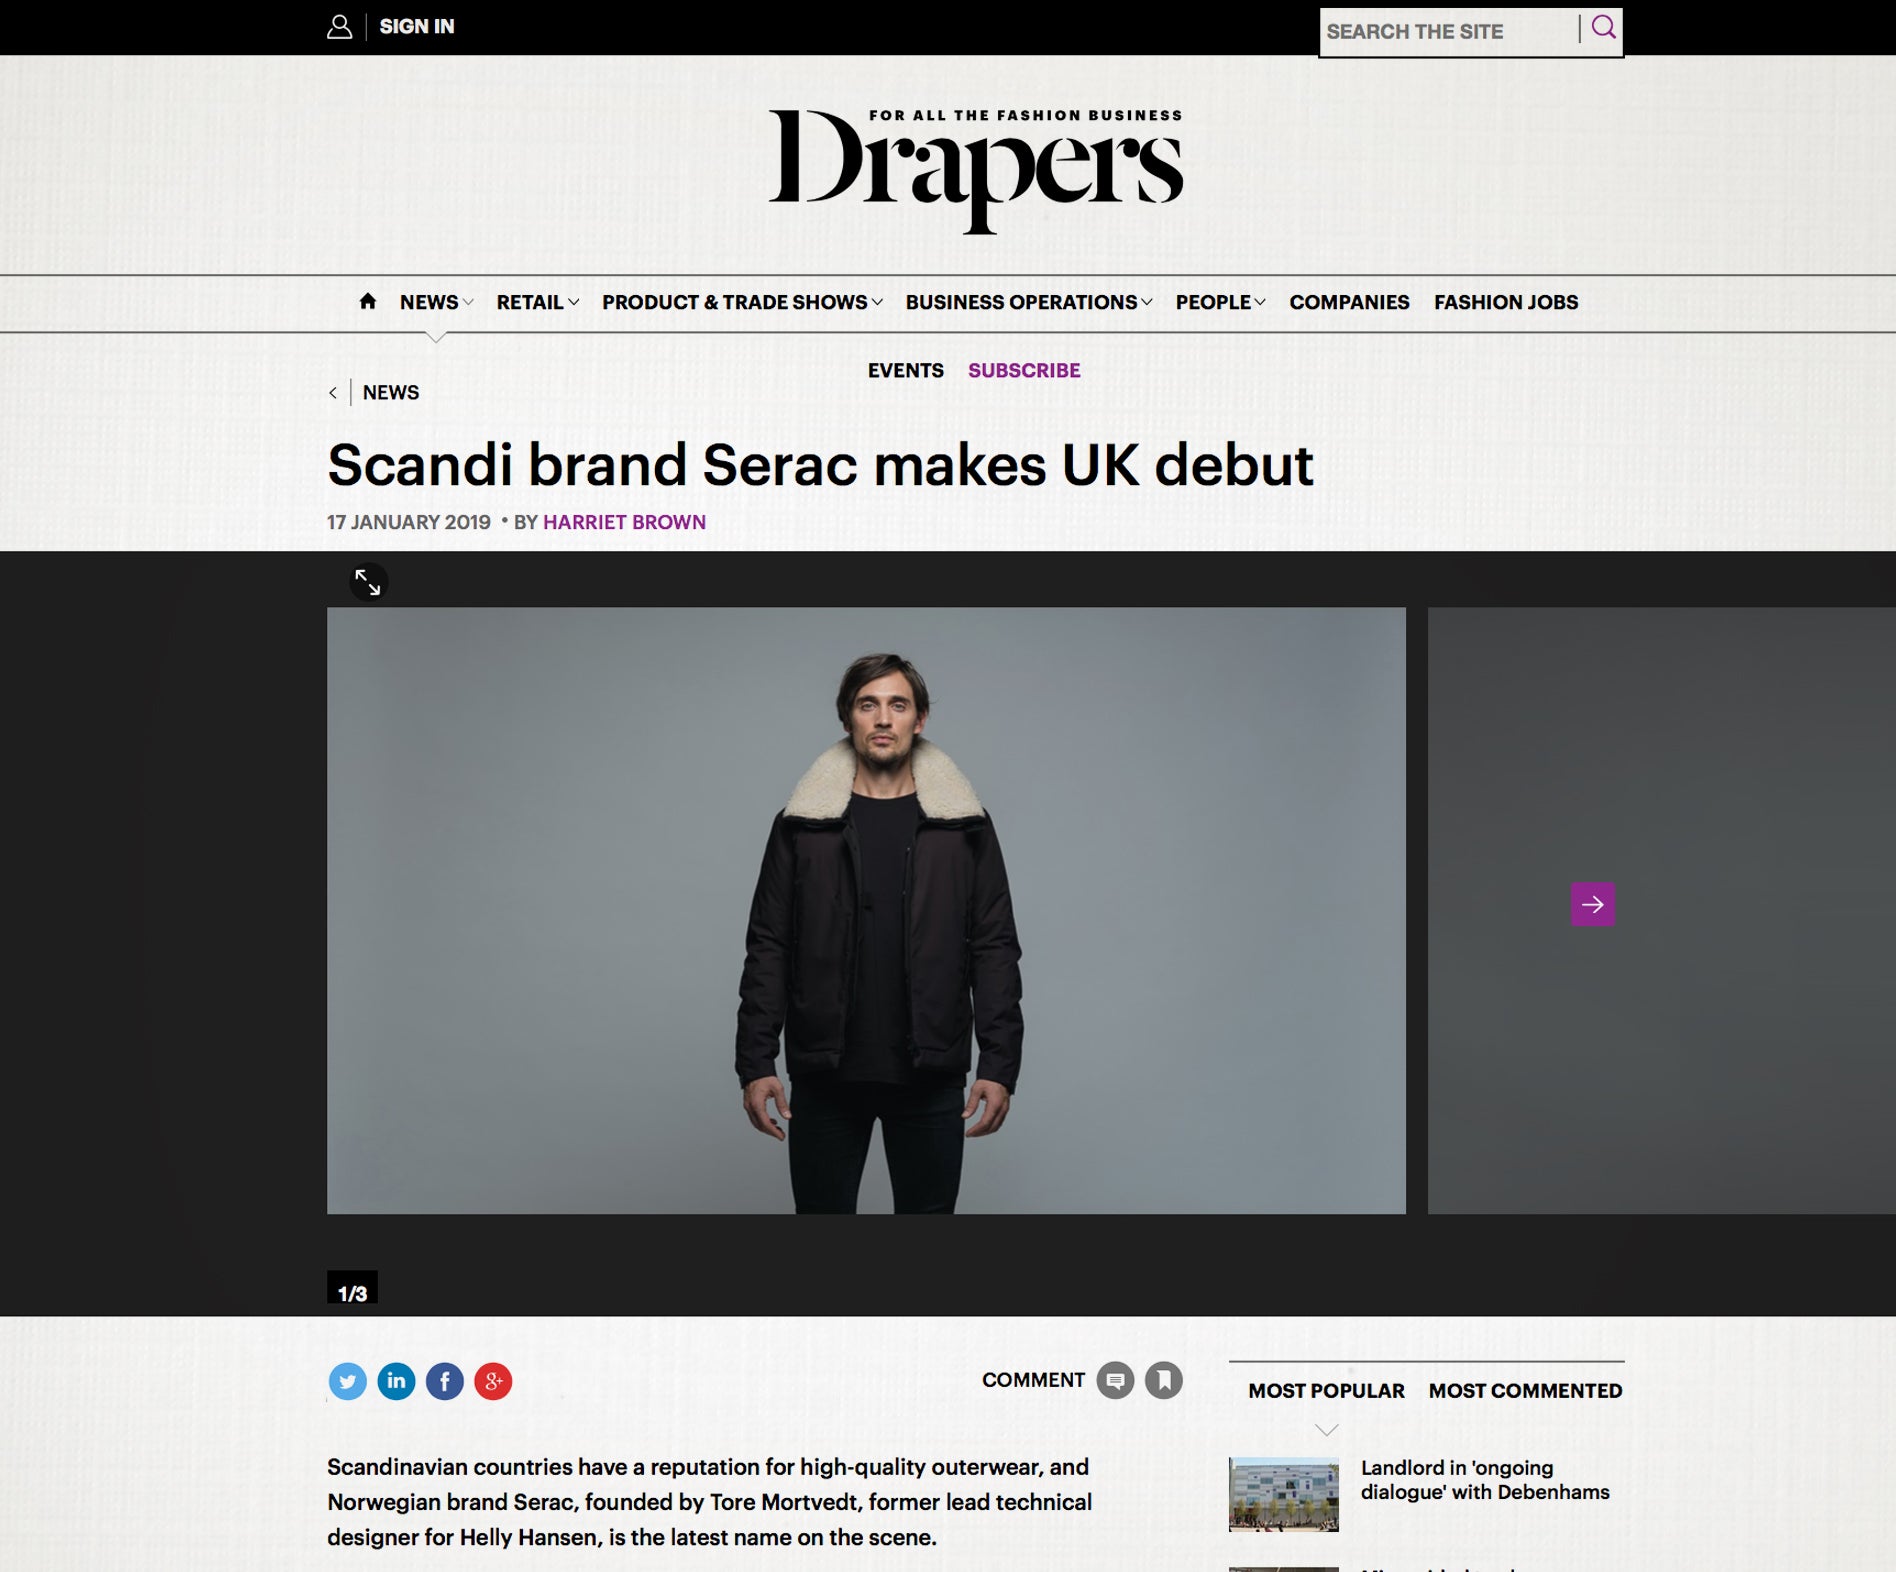The width and height of the screenshot is (1896, 1572).
Task: Advance to next gallery image
Action: [x=1593, y=904]
